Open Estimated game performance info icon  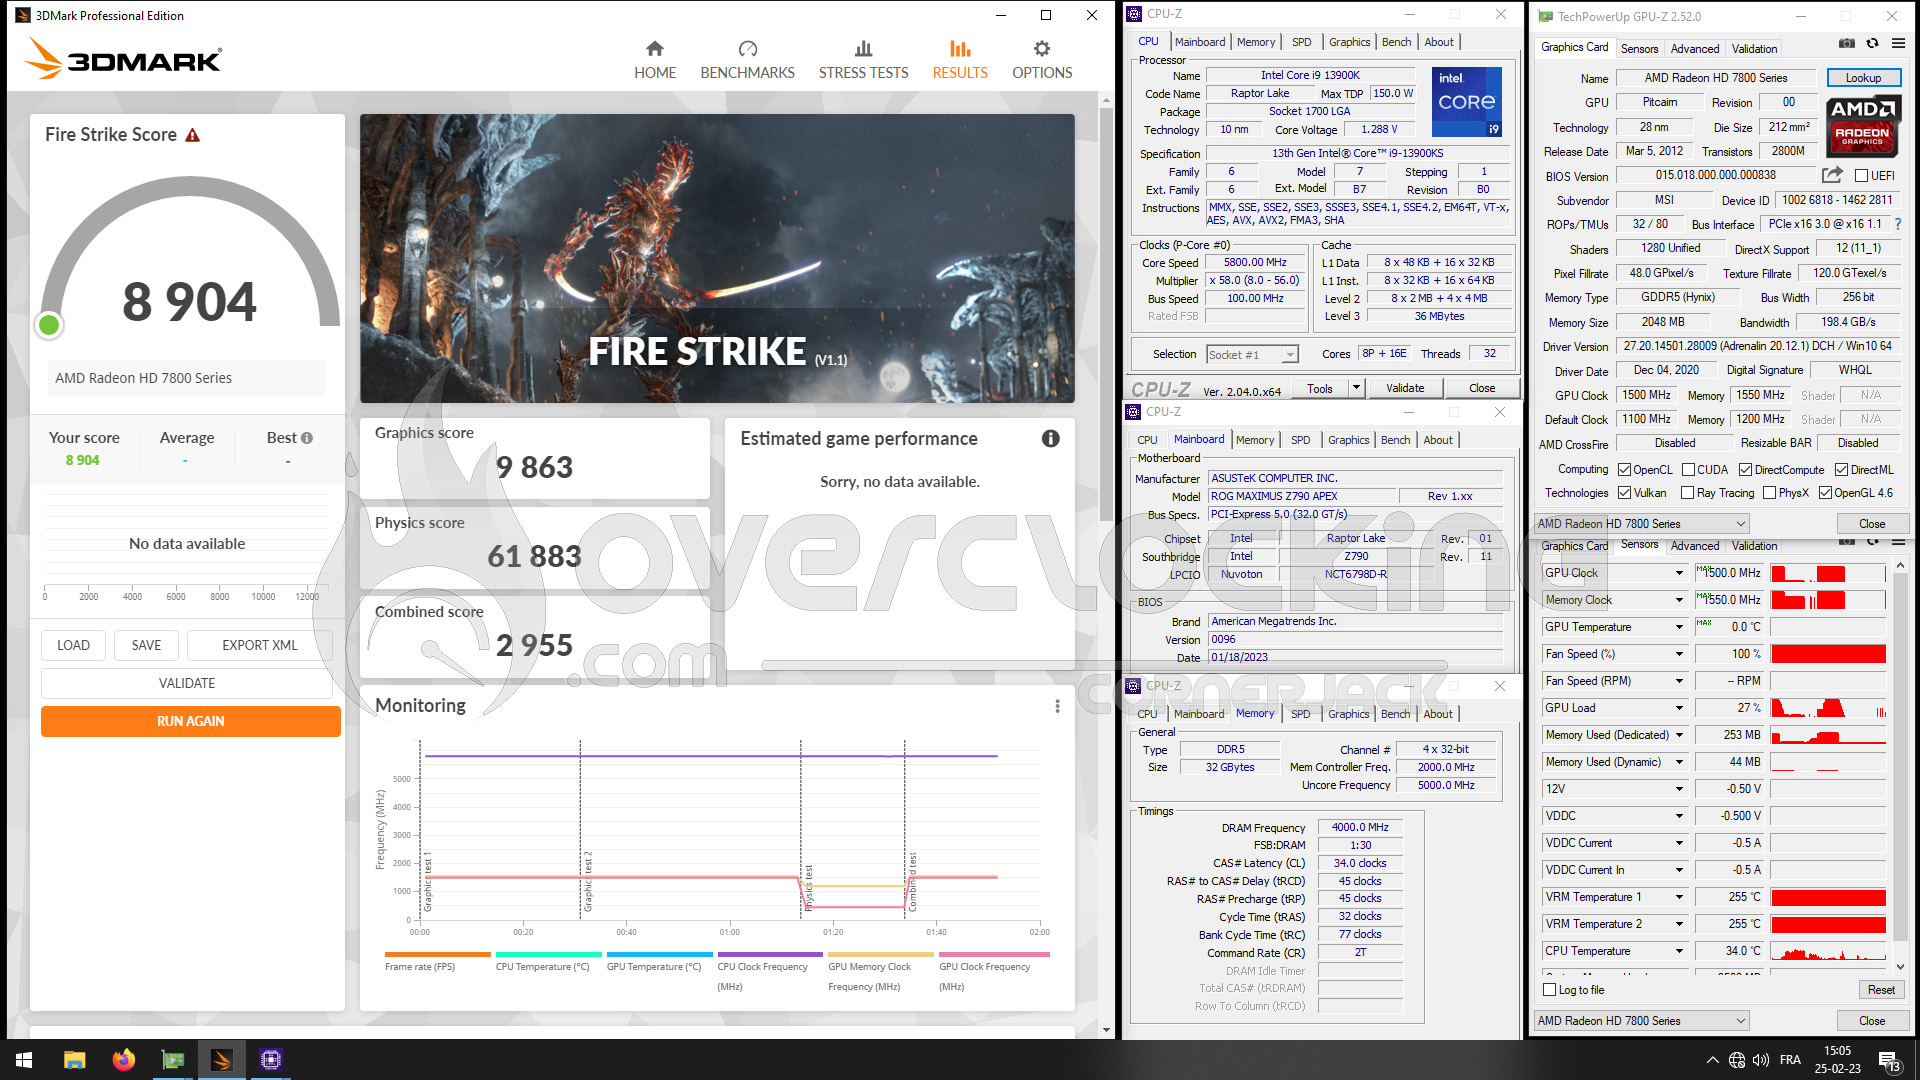click(1050, 438)
